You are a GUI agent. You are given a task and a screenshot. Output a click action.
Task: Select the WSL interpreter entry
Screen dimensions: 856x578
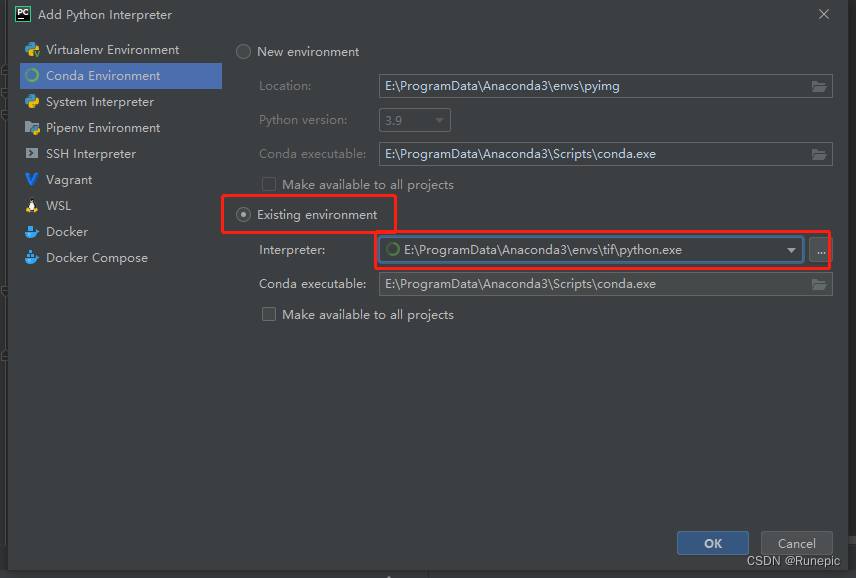(x=121, y=206)
